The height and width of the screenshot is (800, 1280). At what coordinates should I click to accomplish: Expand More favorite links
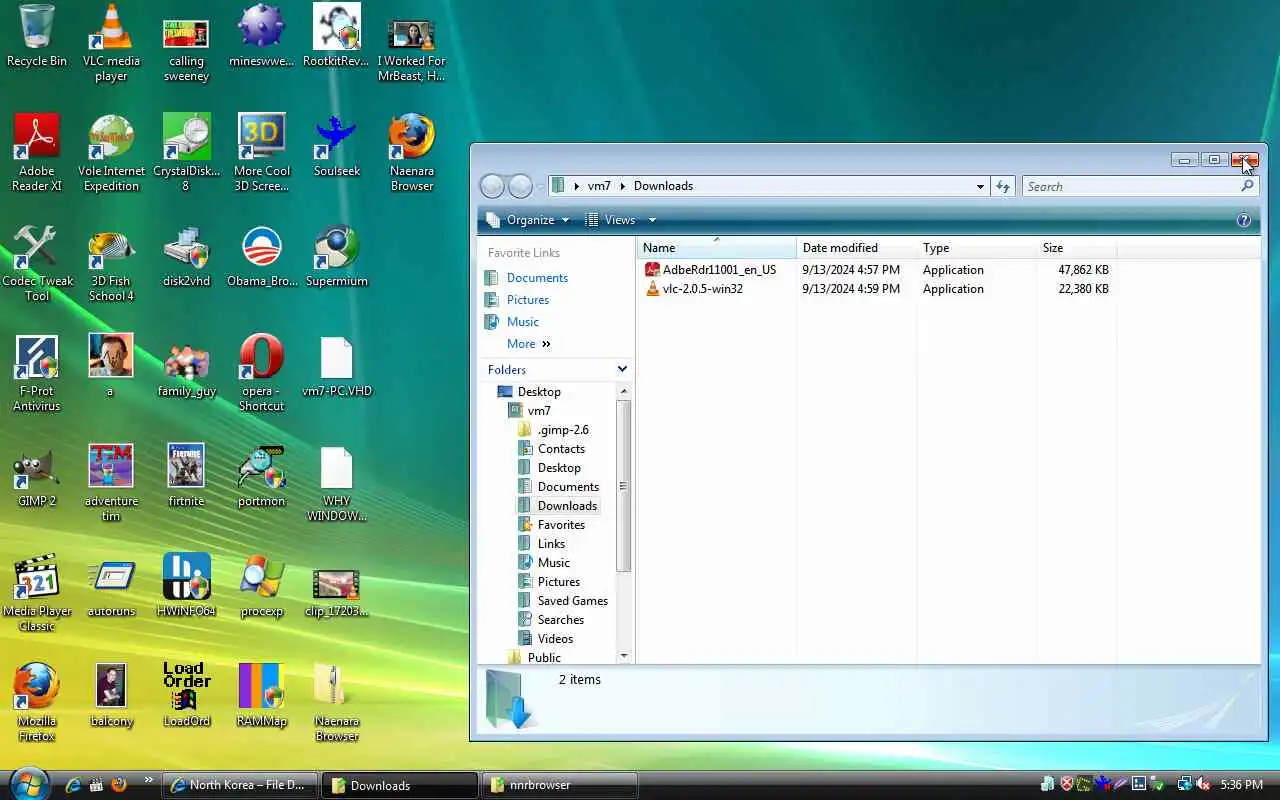point(528,344)
